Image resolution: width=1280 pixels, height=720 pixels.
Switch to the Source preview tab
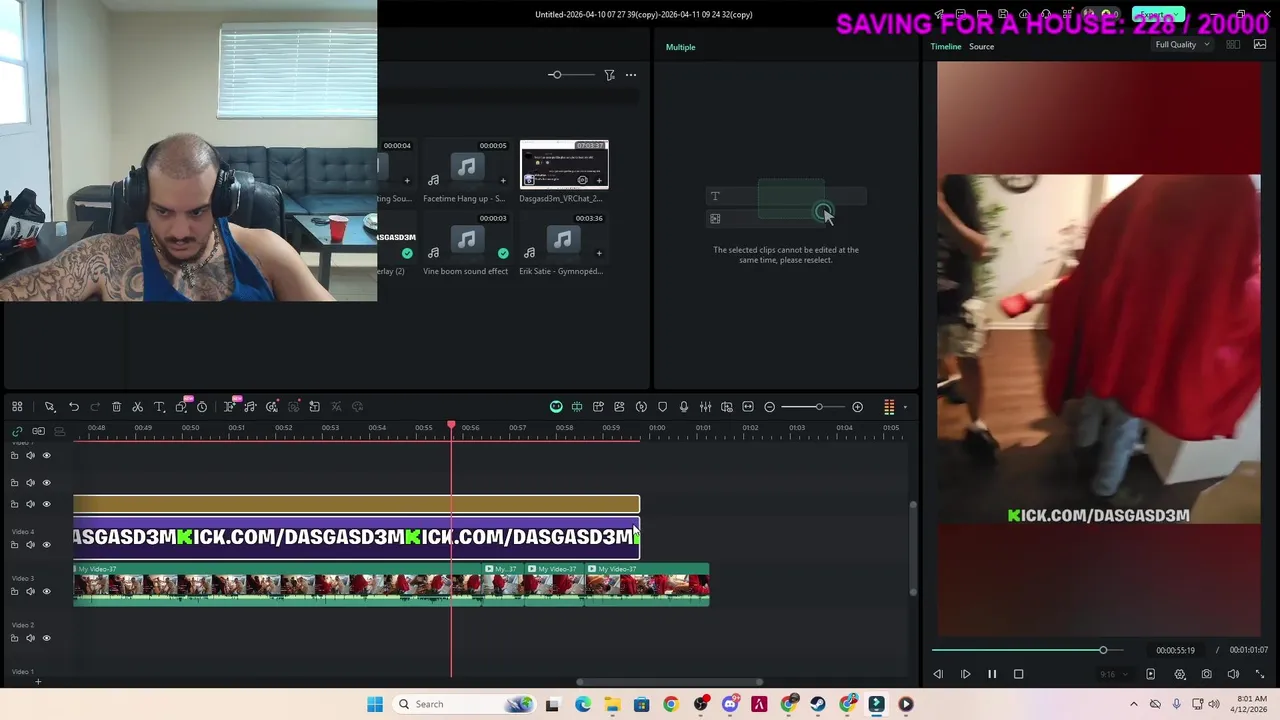click(x=981, y=47)
